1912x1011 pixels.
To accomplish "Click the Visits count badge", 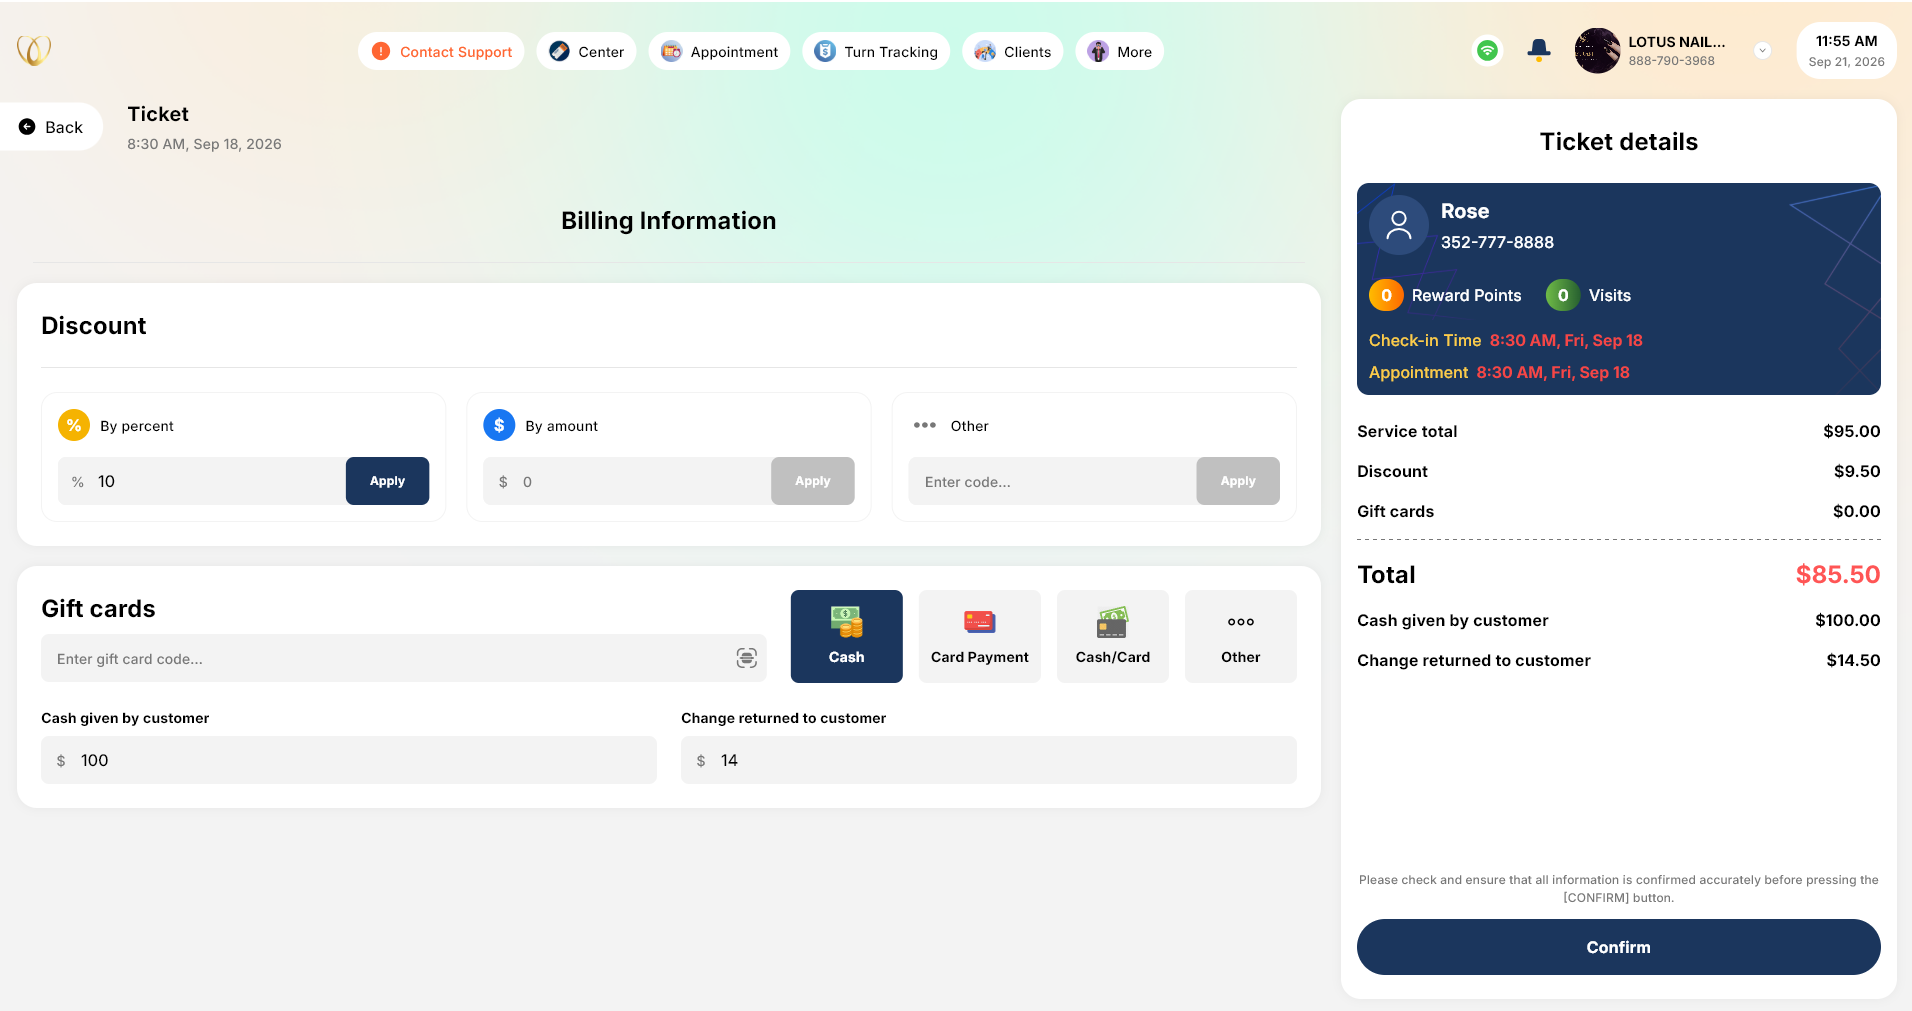I will coord(1563,295).
